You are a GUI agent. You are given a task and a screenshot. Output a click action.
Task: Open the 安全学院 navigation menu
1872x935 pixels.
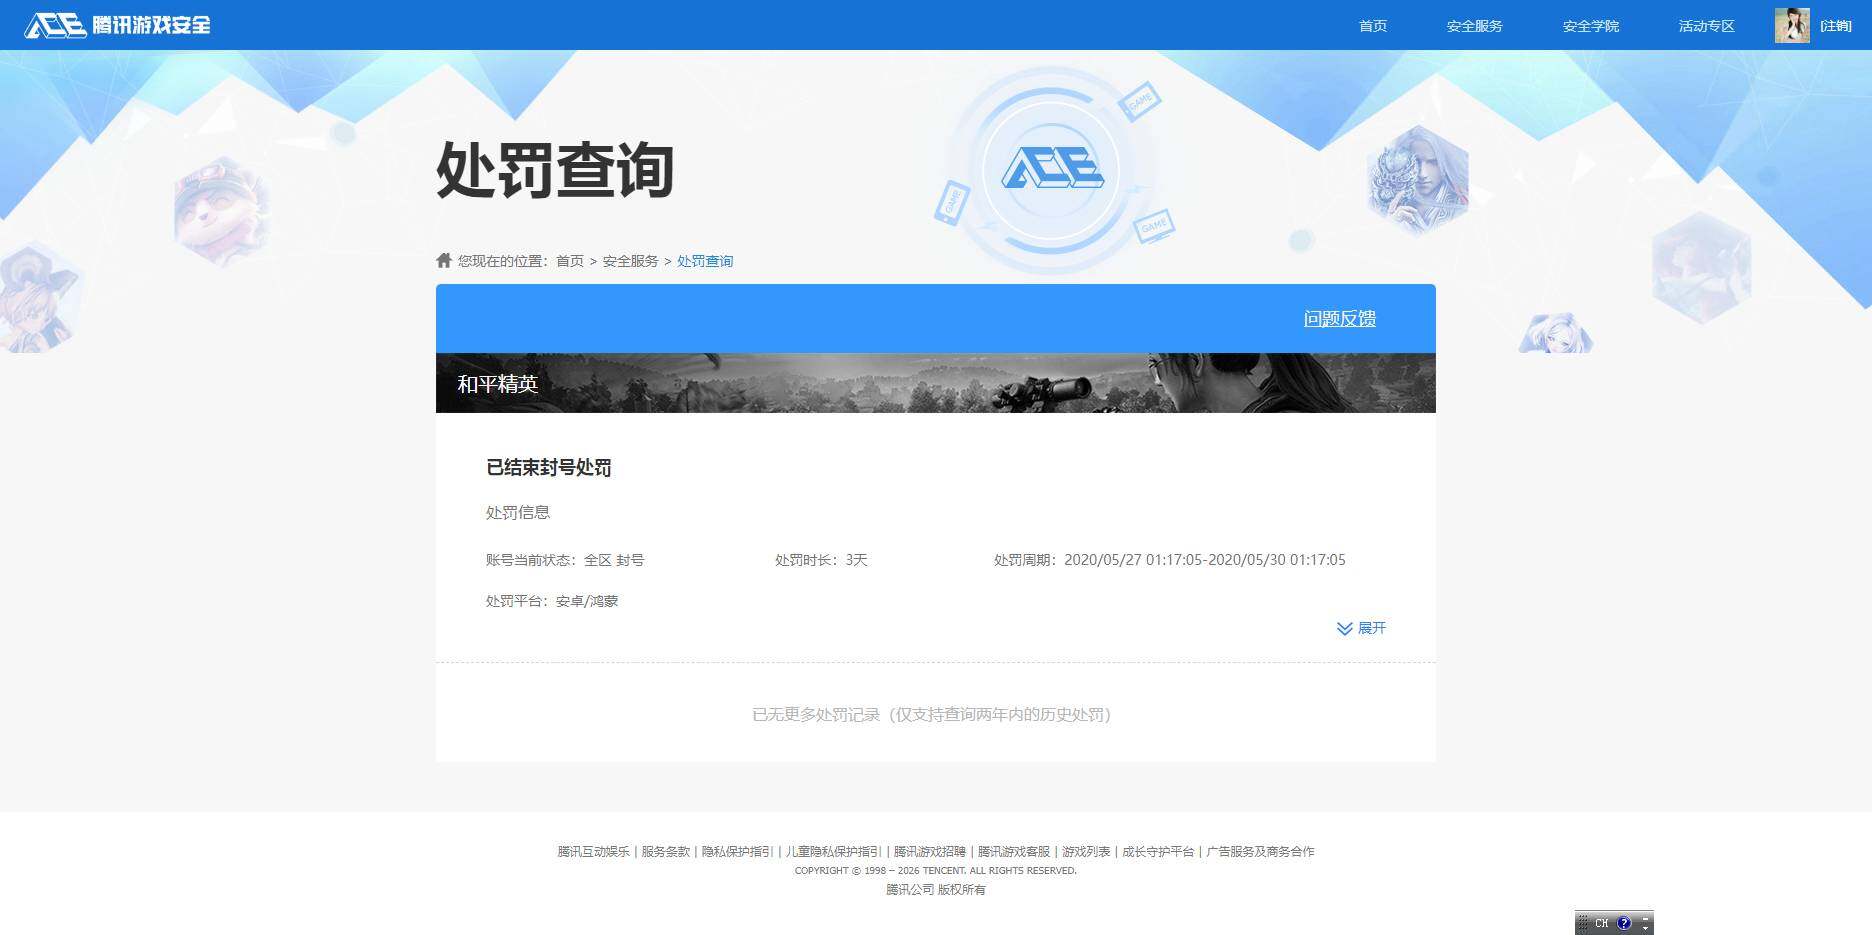click(x=1589, y=26)
